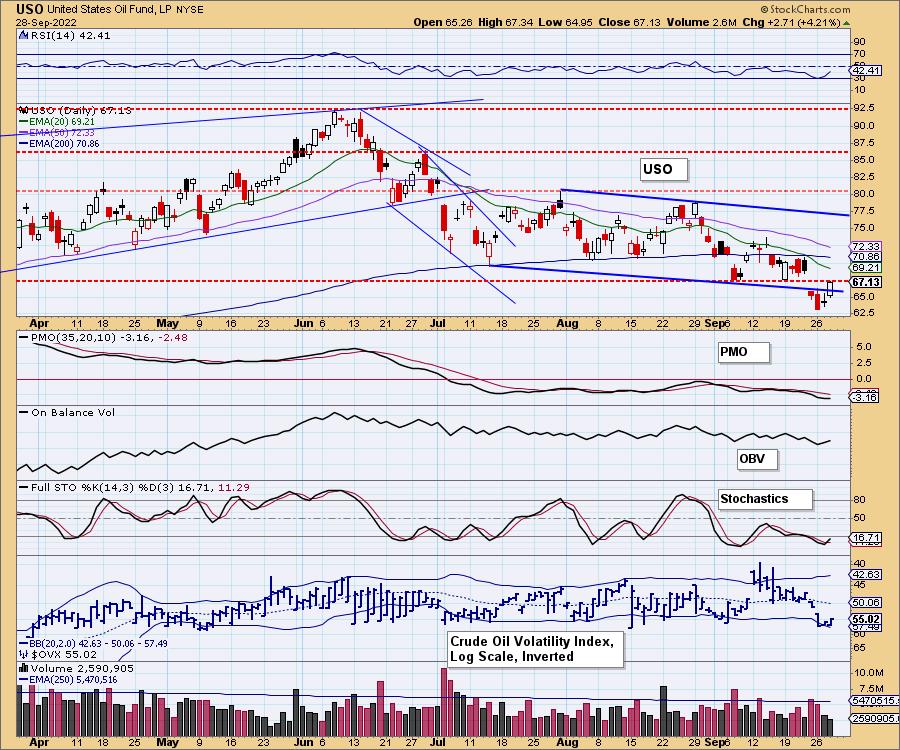Click the Volume 2,590,905 label
The height and width of the screenshot is (750, 900).
pos(76,669)
